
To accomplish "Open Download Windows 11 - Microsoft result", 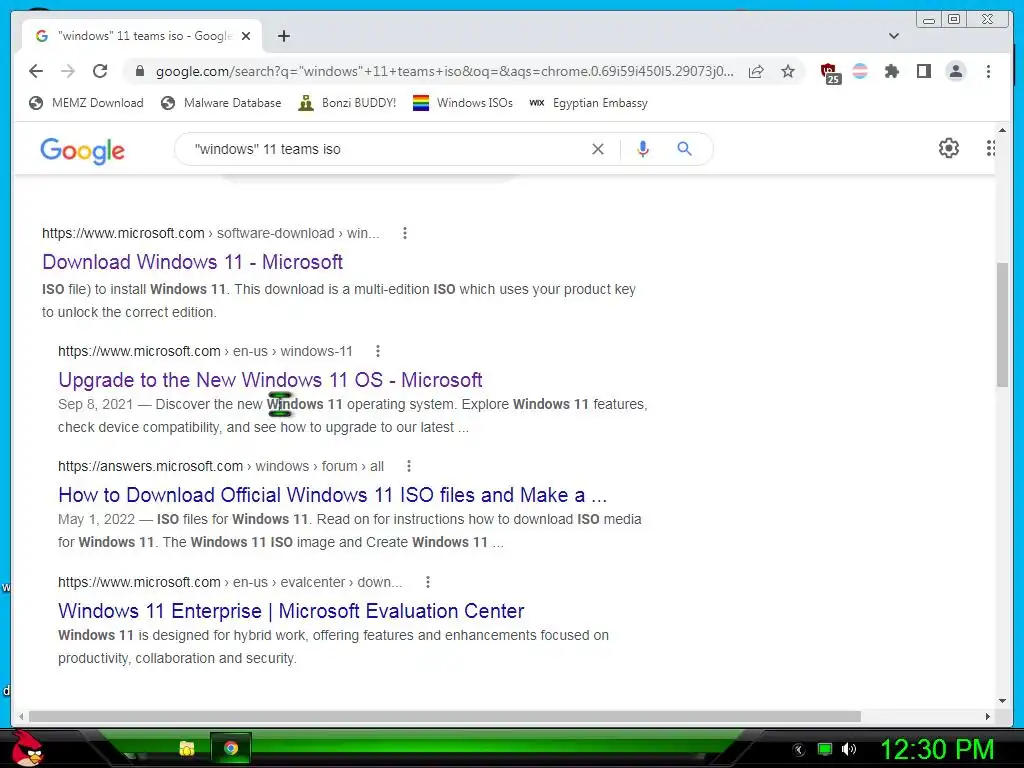I will [193, 262].
